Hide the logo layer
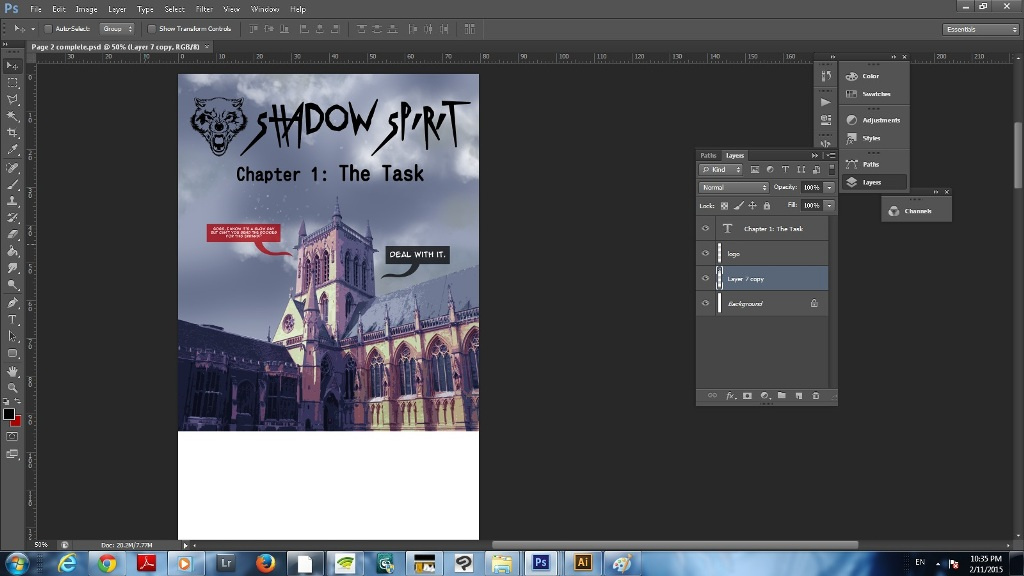This screenshot has height=576, width=1024. click(705, 254)
